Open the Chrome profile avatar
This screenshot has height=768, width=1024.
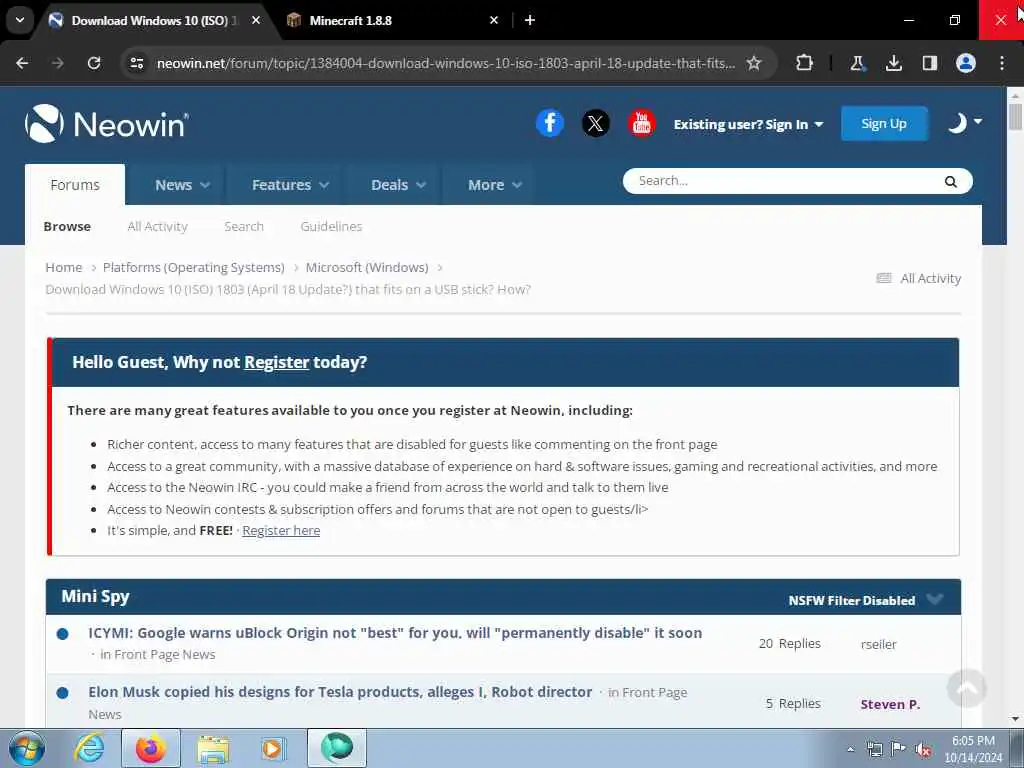[x=966, y=63]
